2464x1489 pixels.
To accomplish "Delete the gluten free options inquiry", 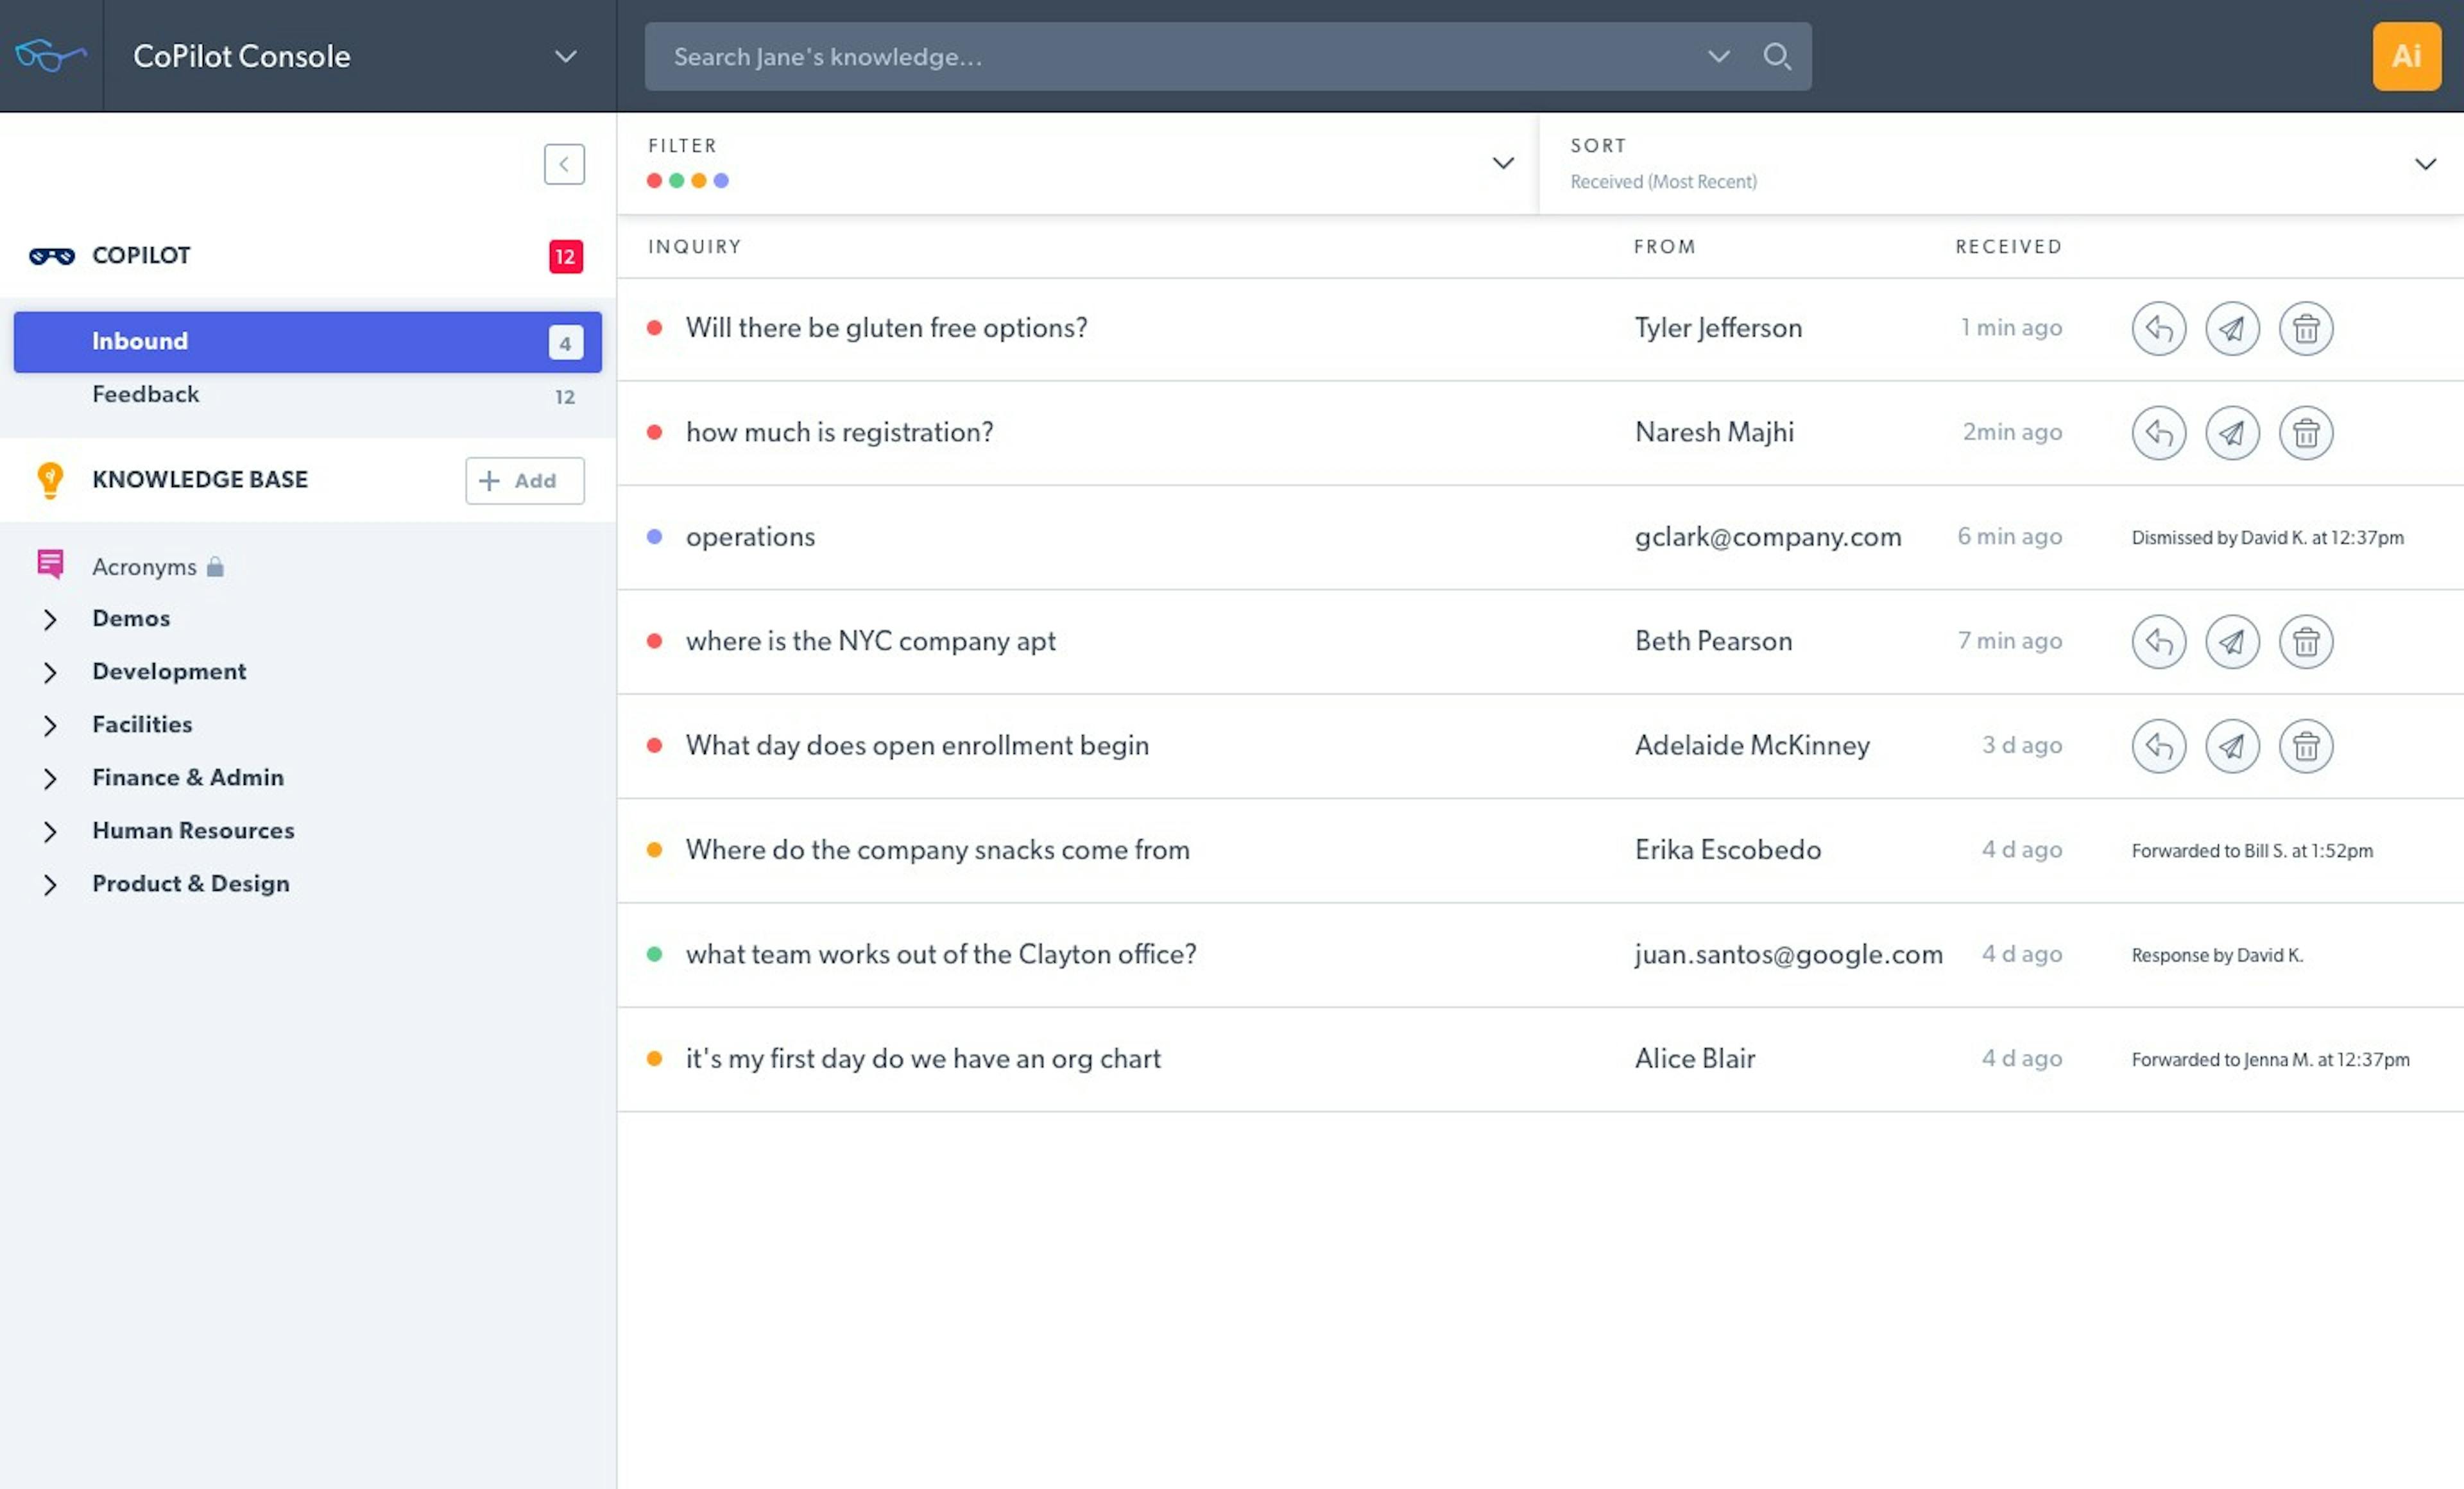I will click(x=2306, y=328).
